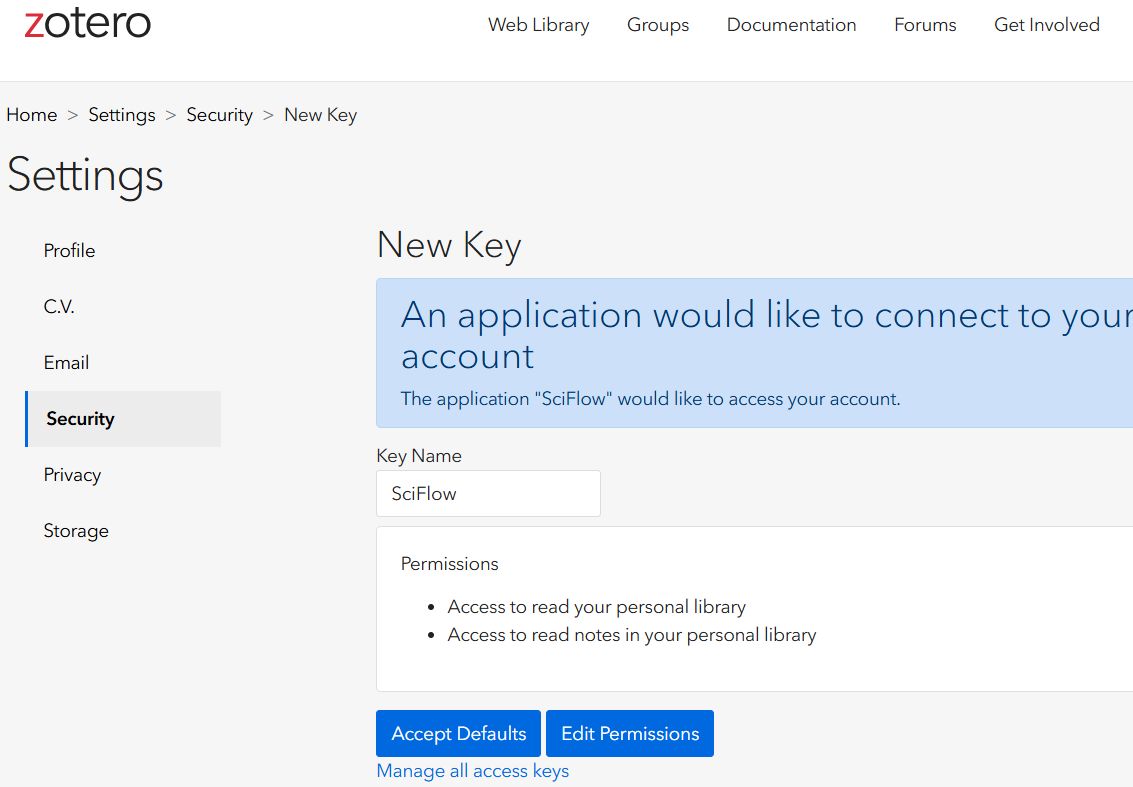Open the Web Library page
Viewport: 1133px width, 787px height.
[538, 25]
